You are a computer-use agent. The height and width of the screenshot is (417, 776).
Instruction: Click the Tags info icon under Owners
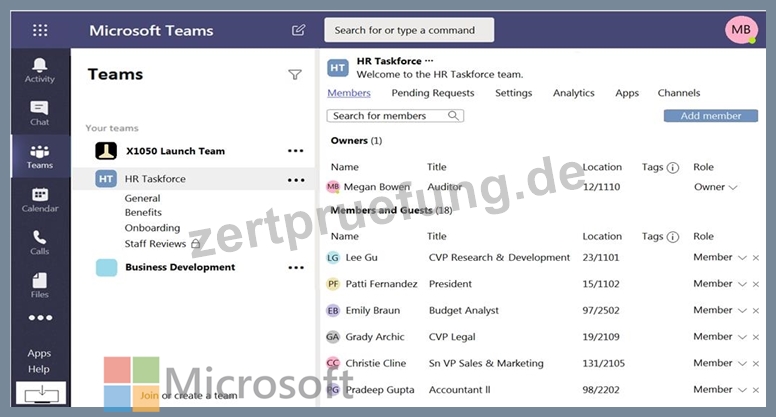coord(673,168)
